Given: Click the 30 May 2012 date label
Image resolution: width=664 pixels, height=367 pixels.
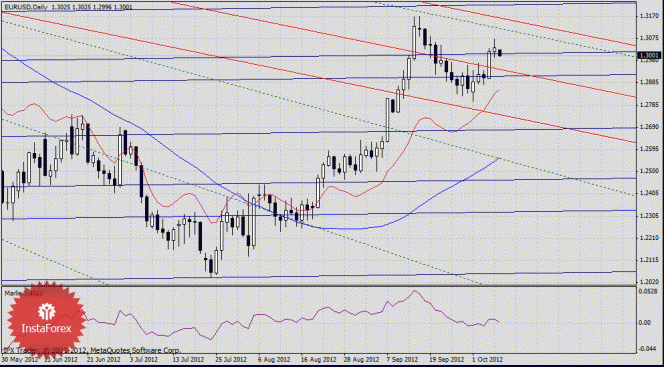Looking at the screenshot, I should (x=19, y=359).
